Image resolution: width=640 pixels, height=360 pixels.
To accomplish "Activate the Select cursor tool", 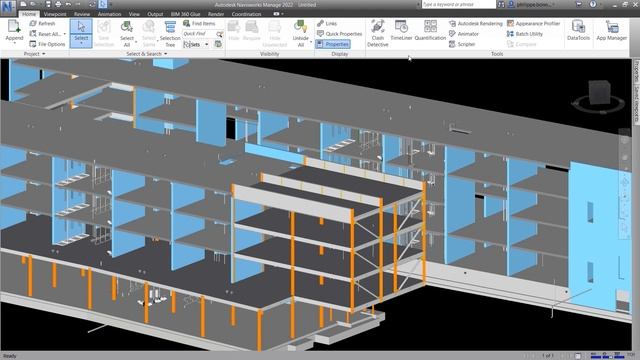I will (x=81, y=27).
